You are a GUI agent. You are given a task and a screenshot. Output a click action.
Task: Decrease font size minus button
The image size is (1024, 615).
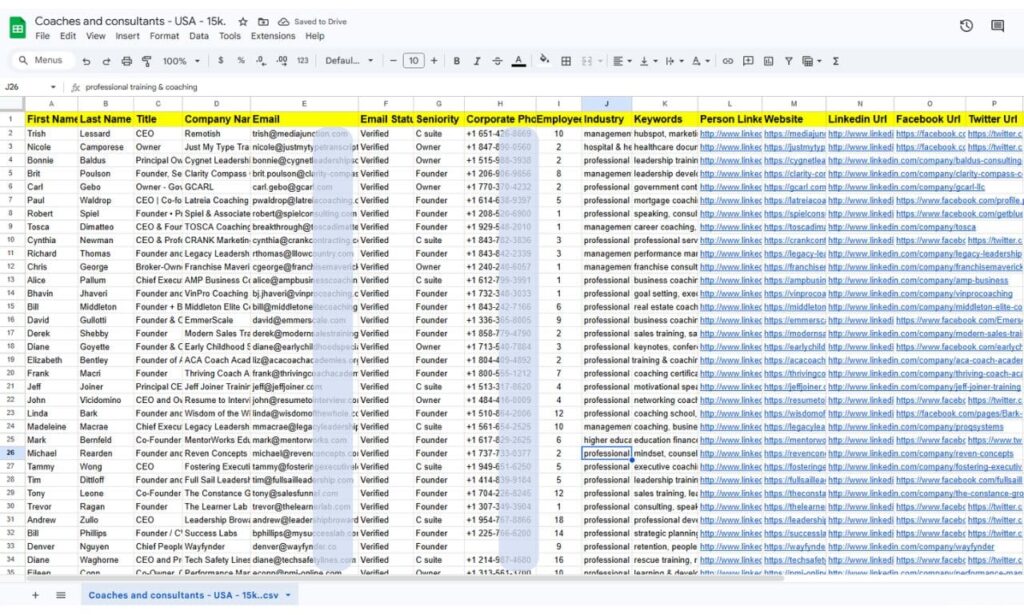coord(393,61)
